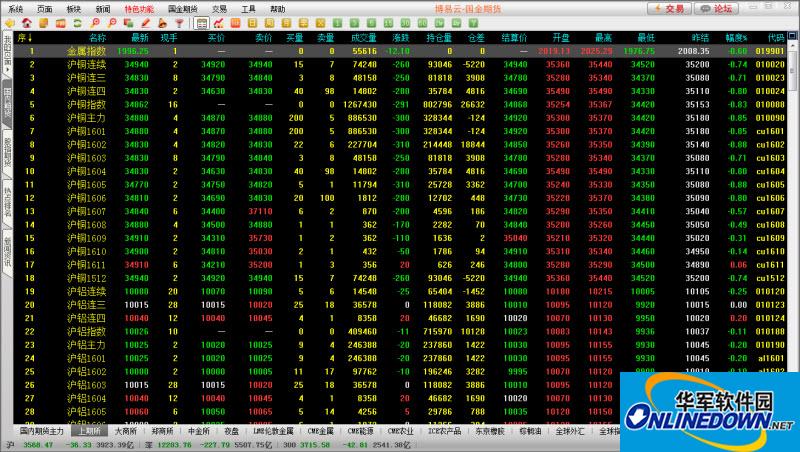Switch to the quote list table view icon
This screenshot has height=452, width=800.
(202, 23)
